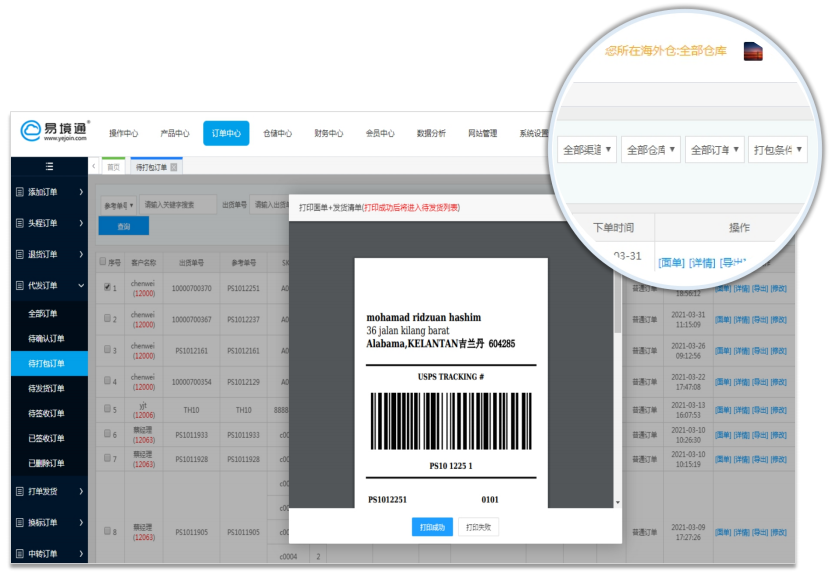
Task: Expand the 换标订单 sidebar chevron
Action: [x=81, y=523]
